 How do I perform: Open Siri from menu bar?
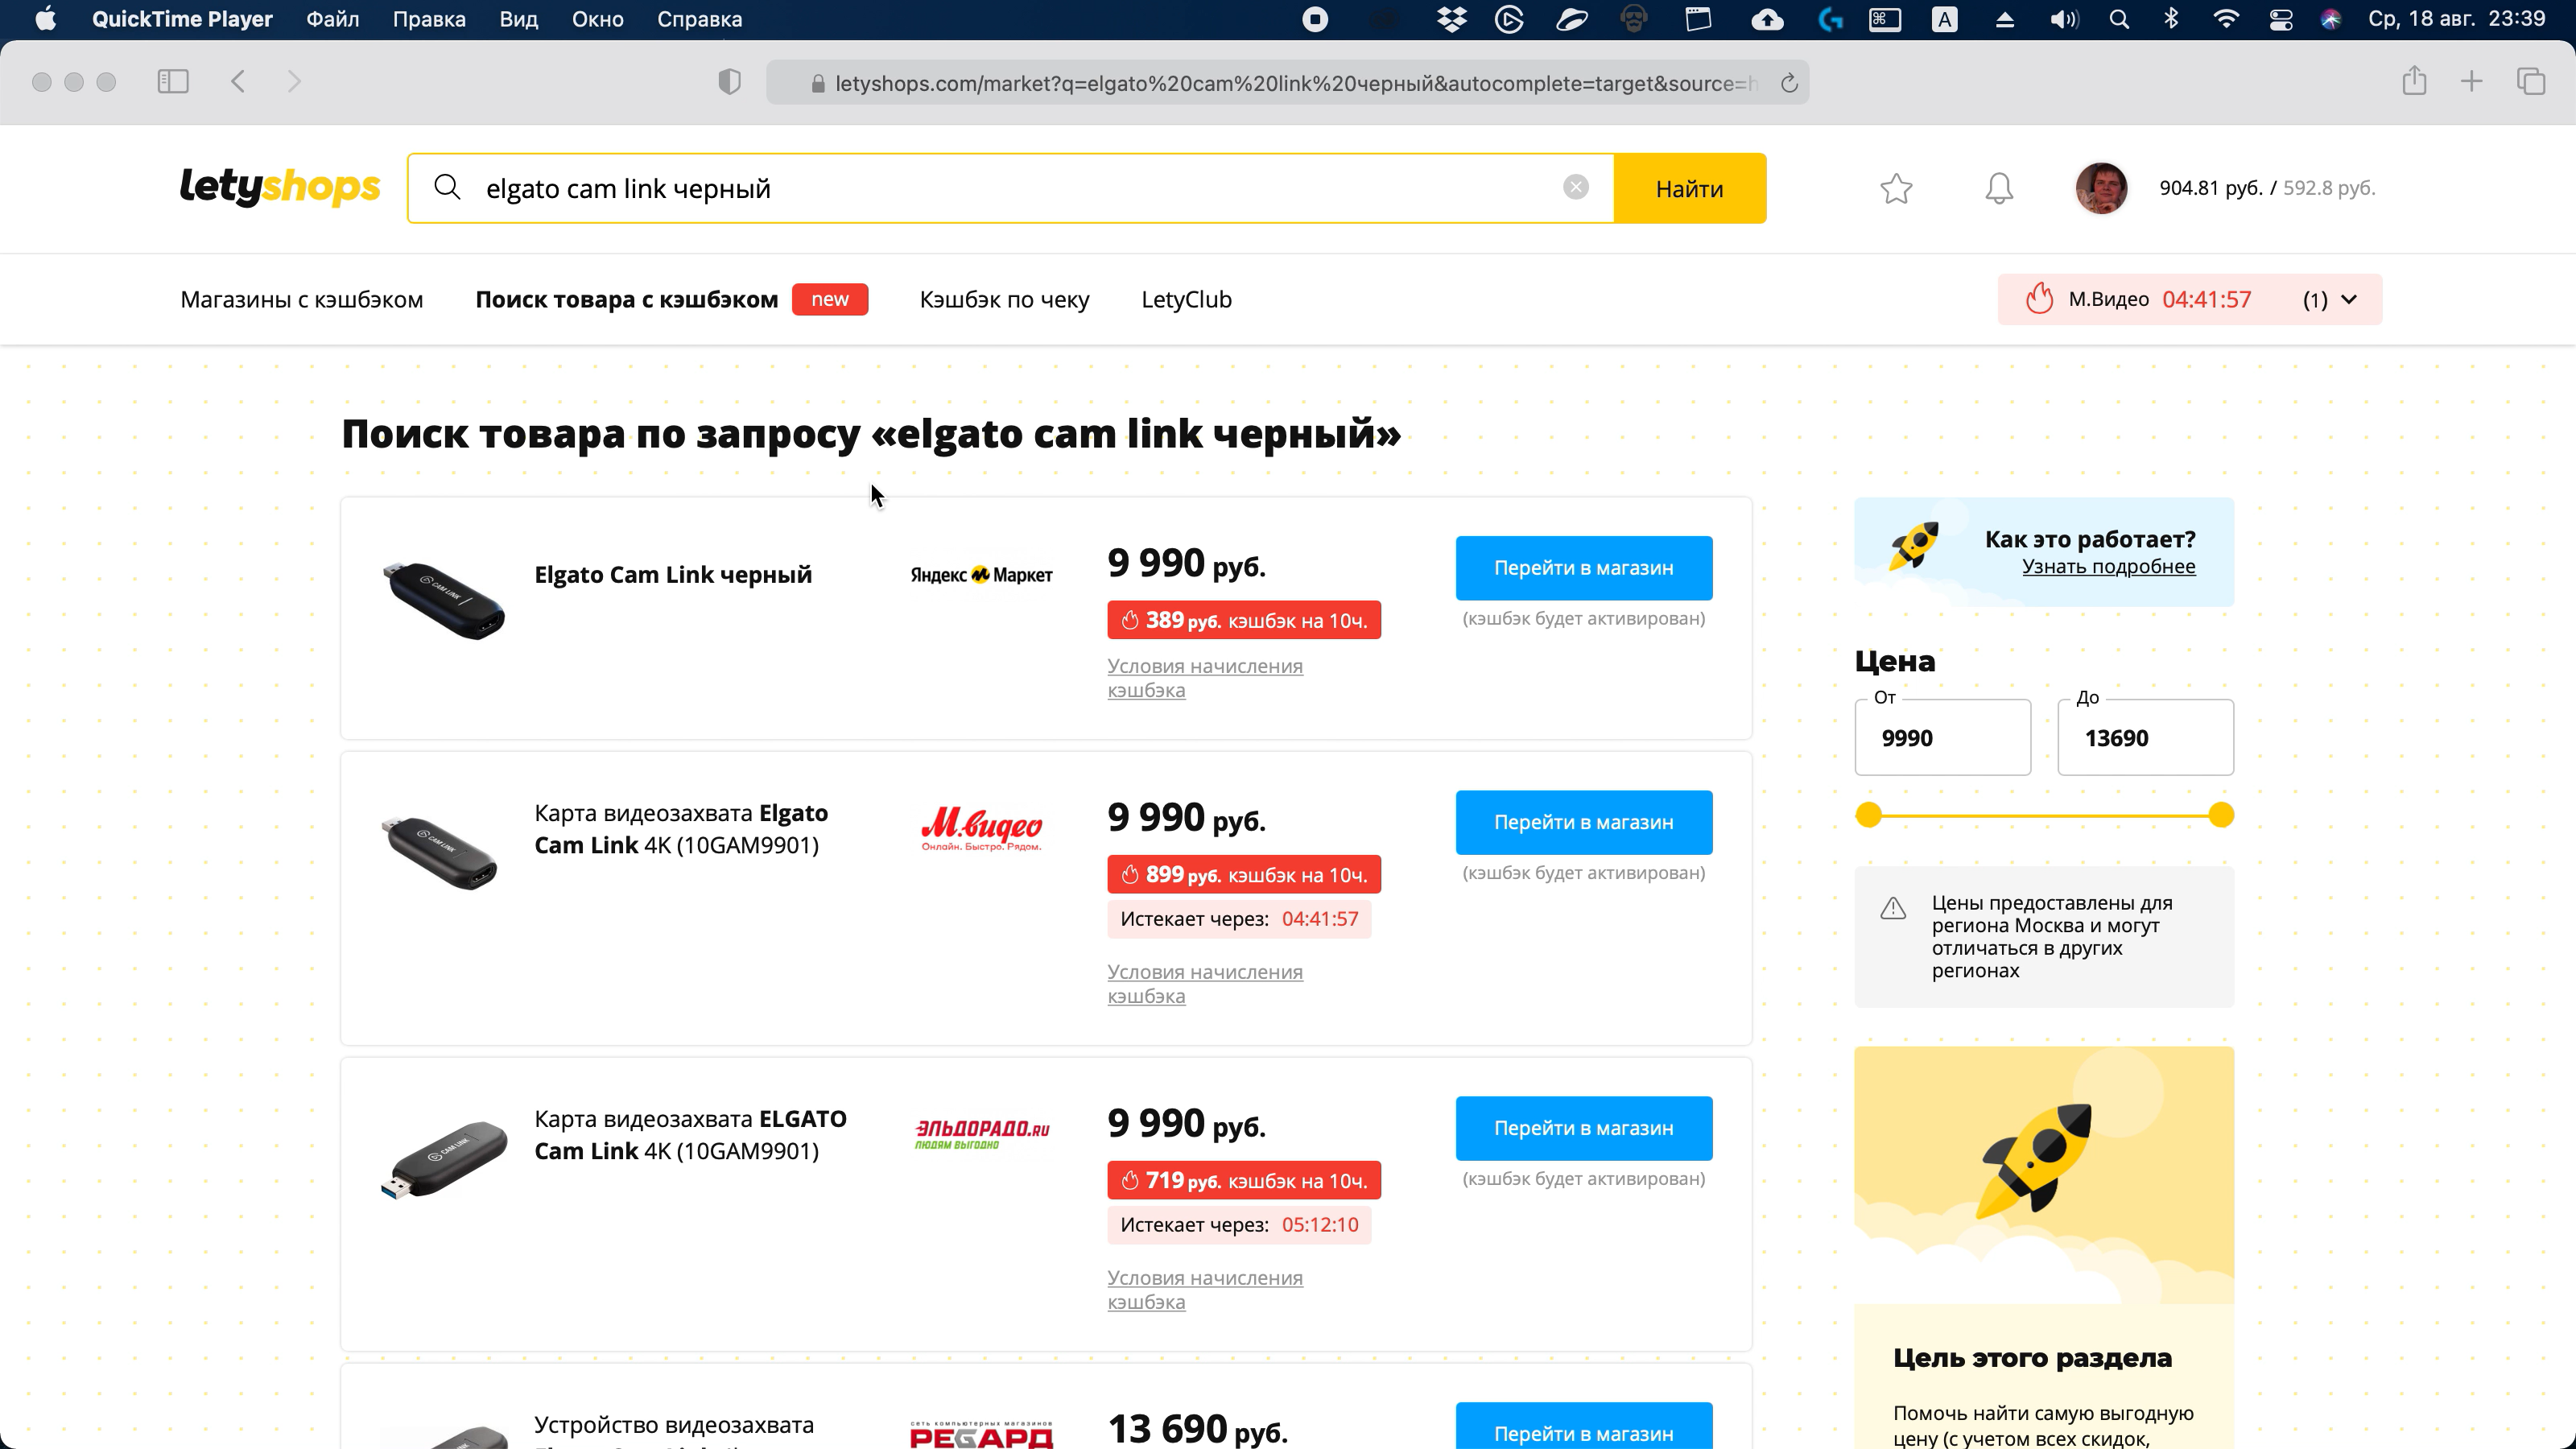click(2331, 19)
